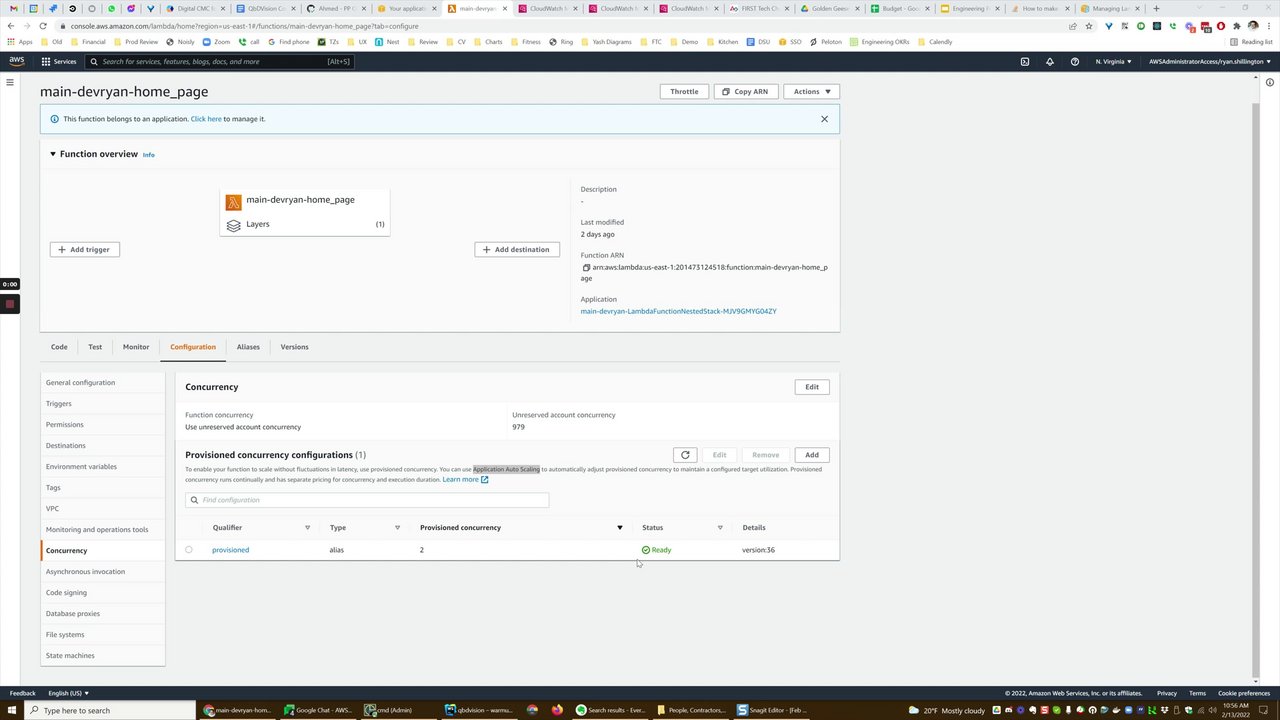Refresh provisioned concurrency configurations list
The image size is (1280, 720).
(x=685, y=455)
